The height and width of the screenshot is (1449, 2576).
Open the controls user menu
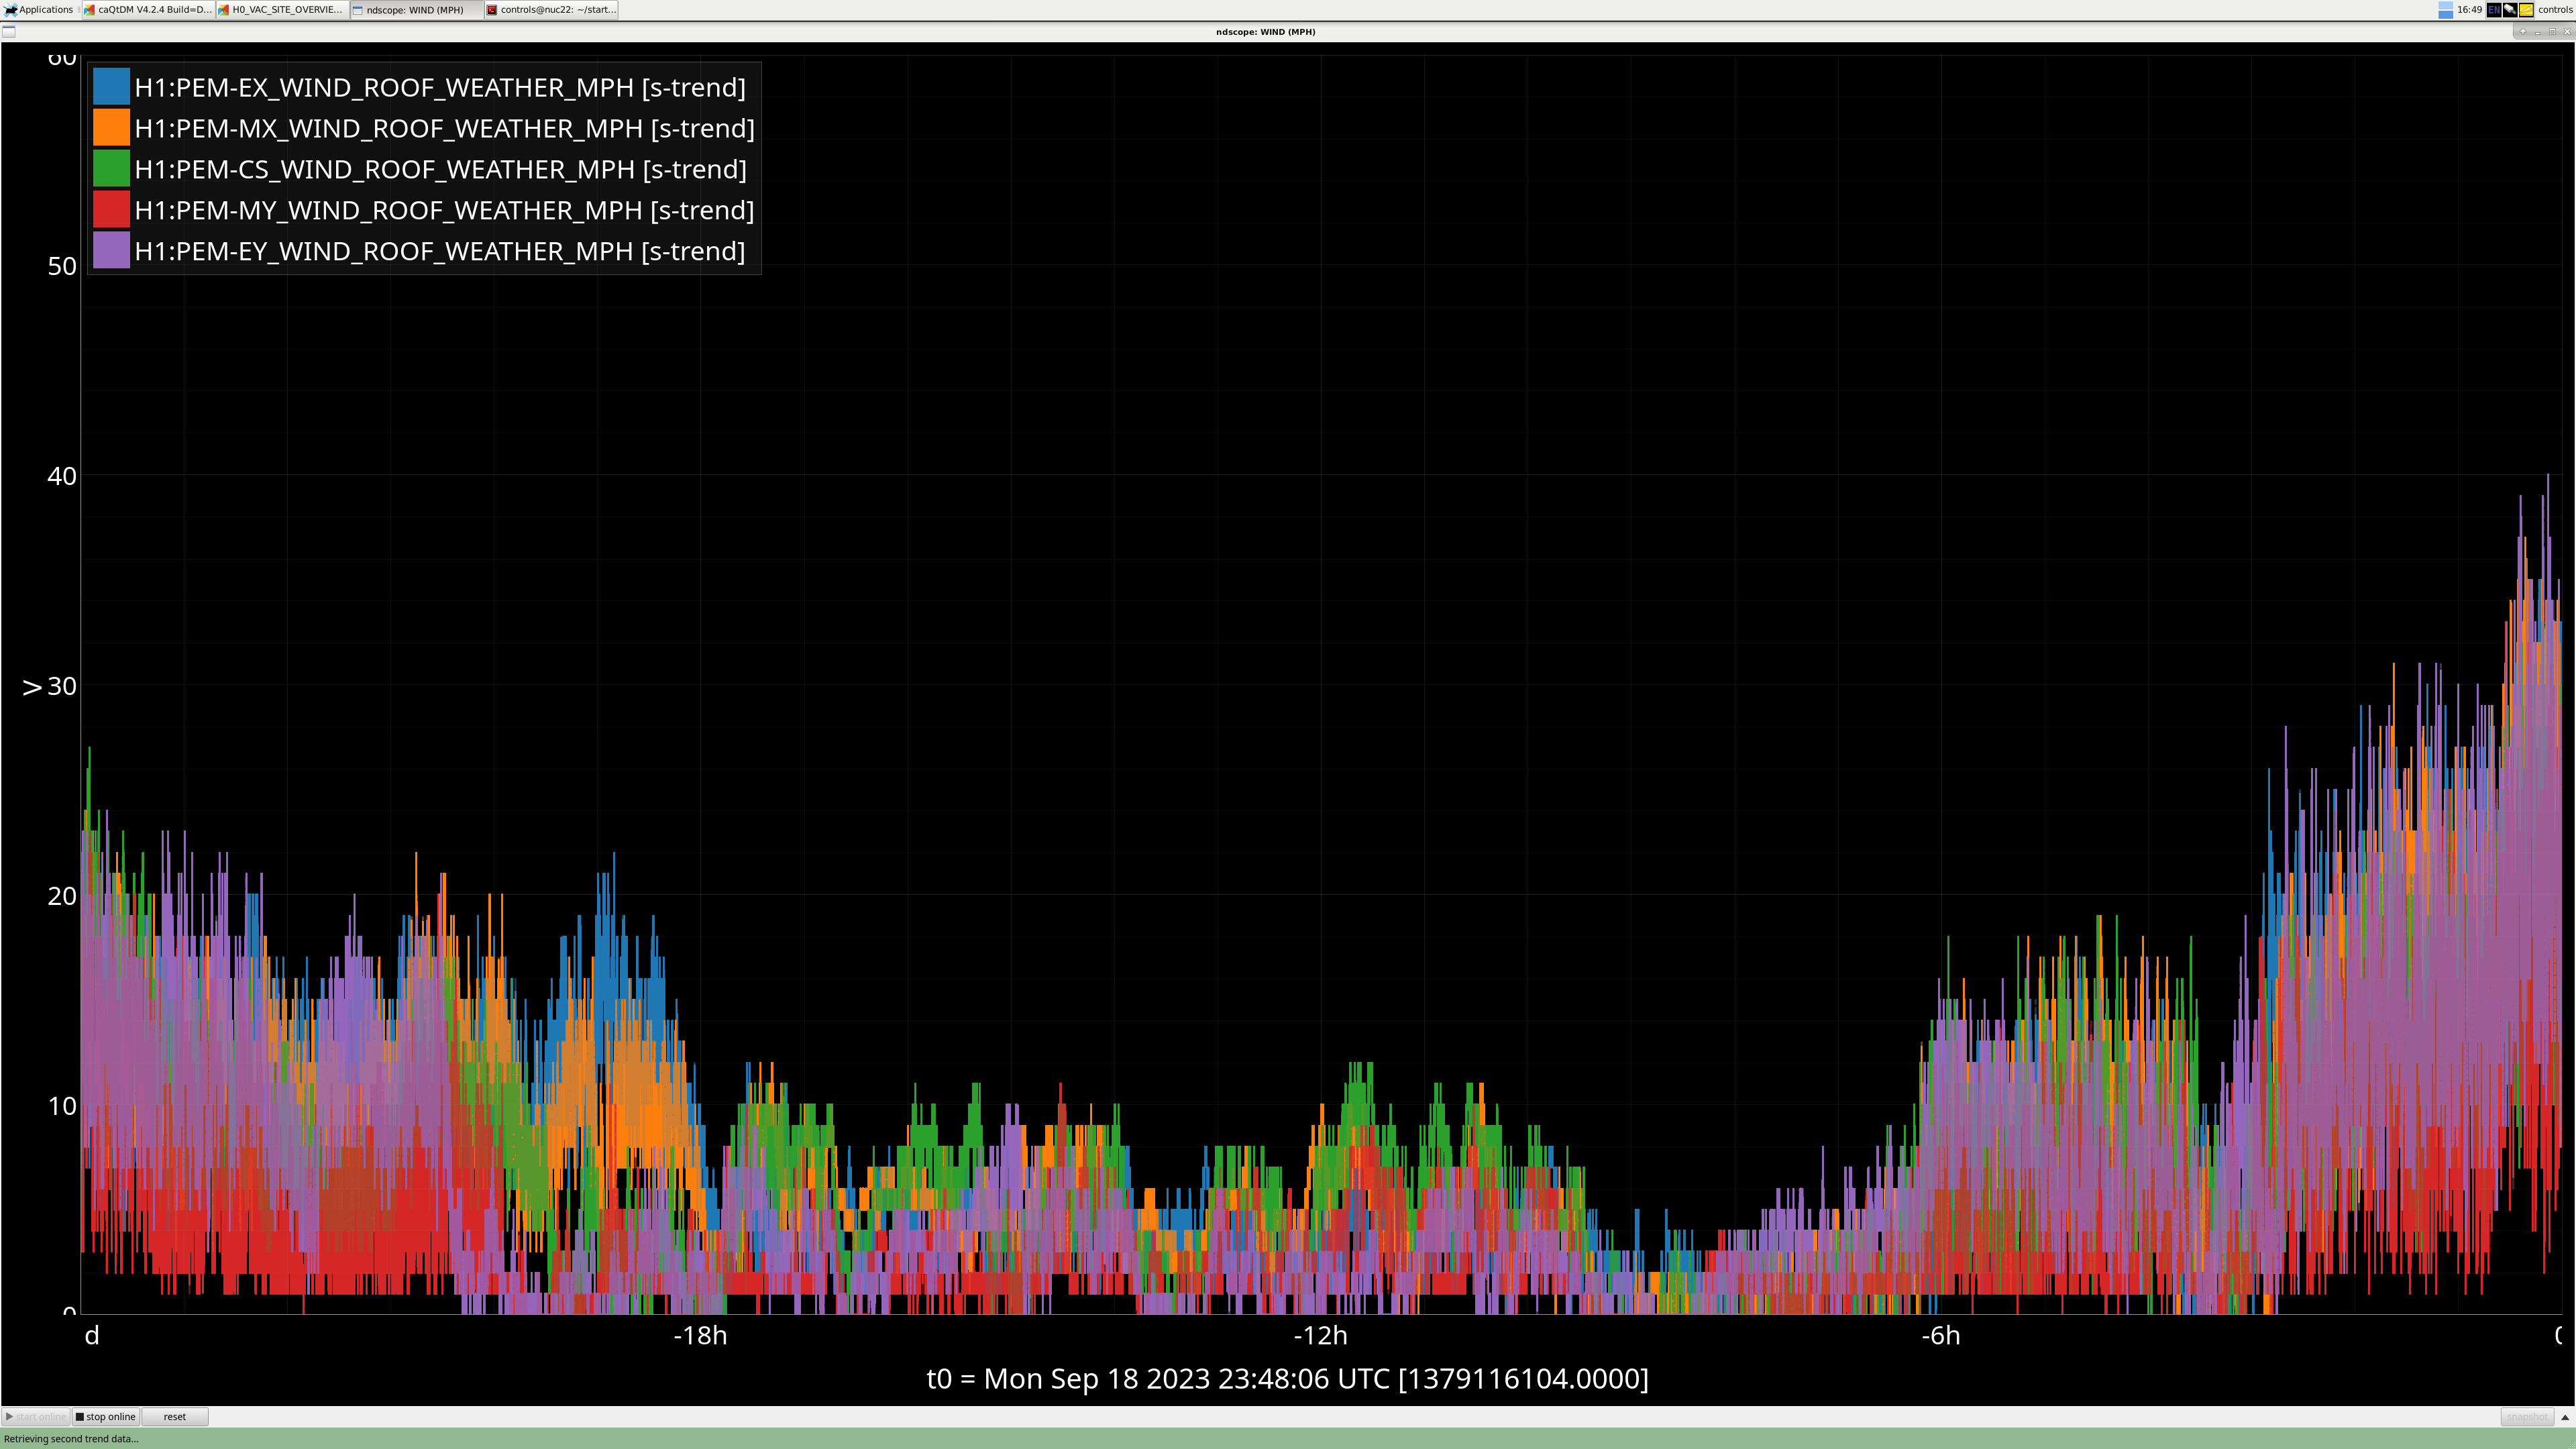(2555, 10)
